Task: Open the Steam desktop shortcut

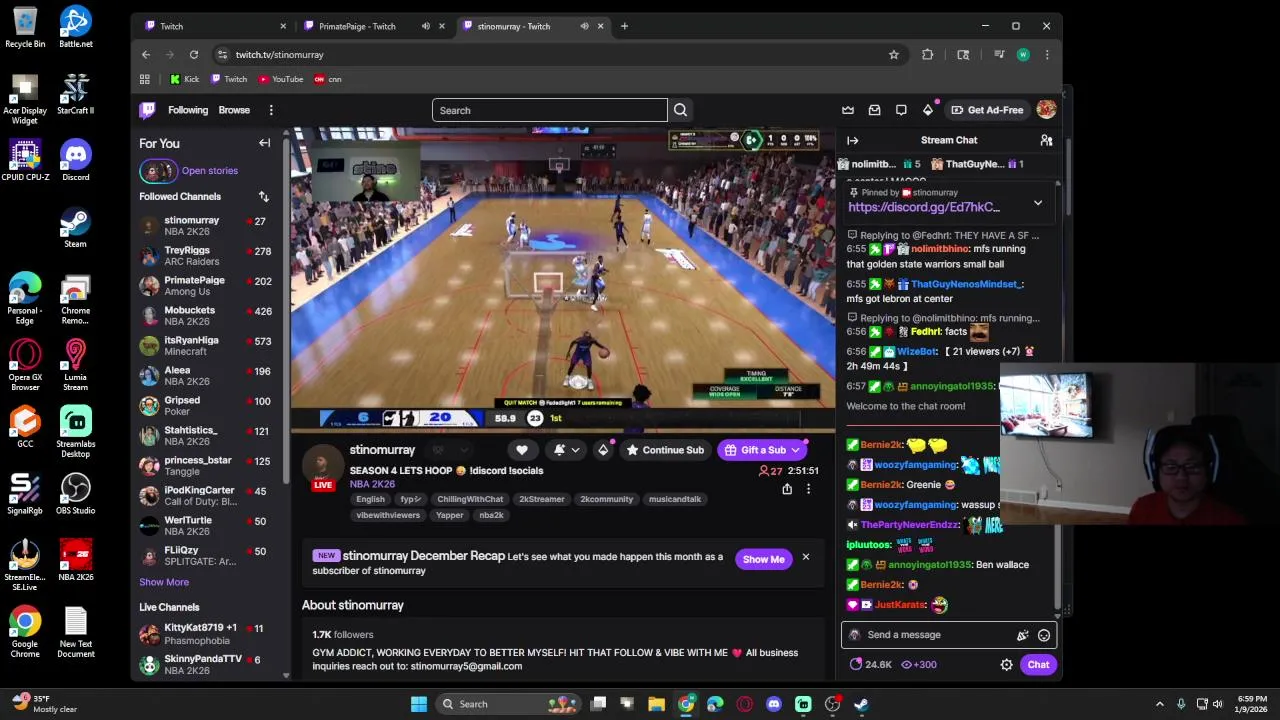Action: (x=76, y=227)
